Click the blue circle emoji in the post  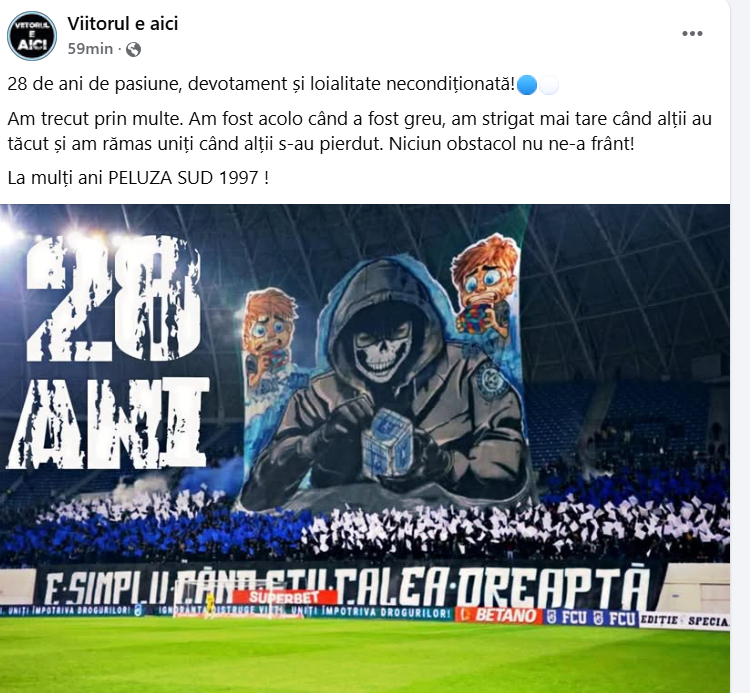[527, 85]
